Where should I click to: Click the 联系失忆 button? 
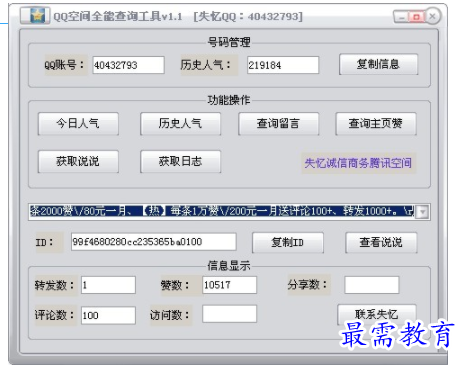[377, 314]
